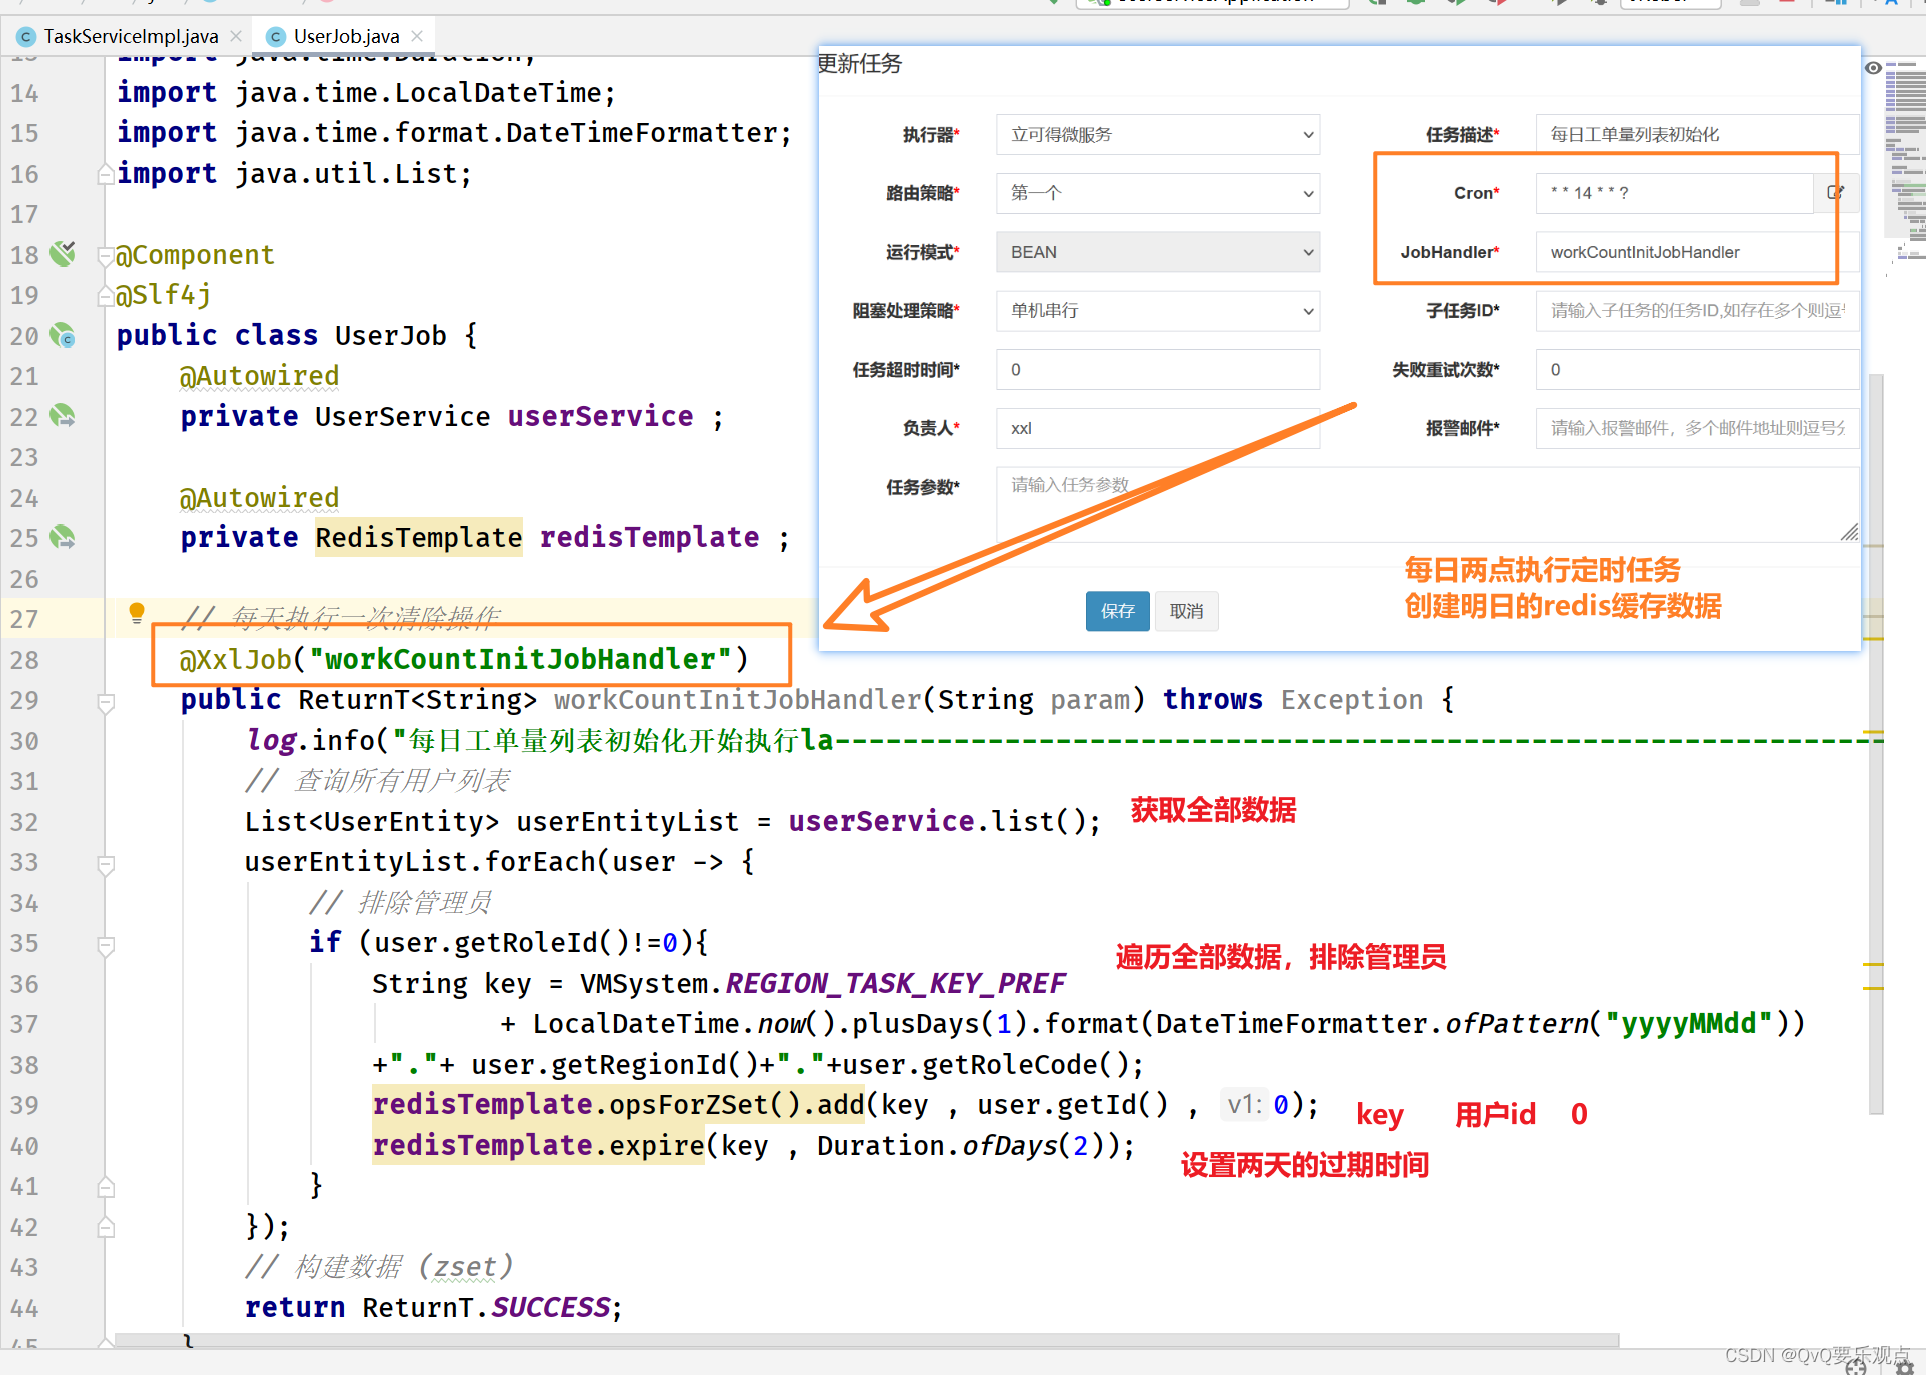Click the editor vertical scrollbar on right
The width and height of the screenshot is (1926, 1375).
tap(1876, 743)
